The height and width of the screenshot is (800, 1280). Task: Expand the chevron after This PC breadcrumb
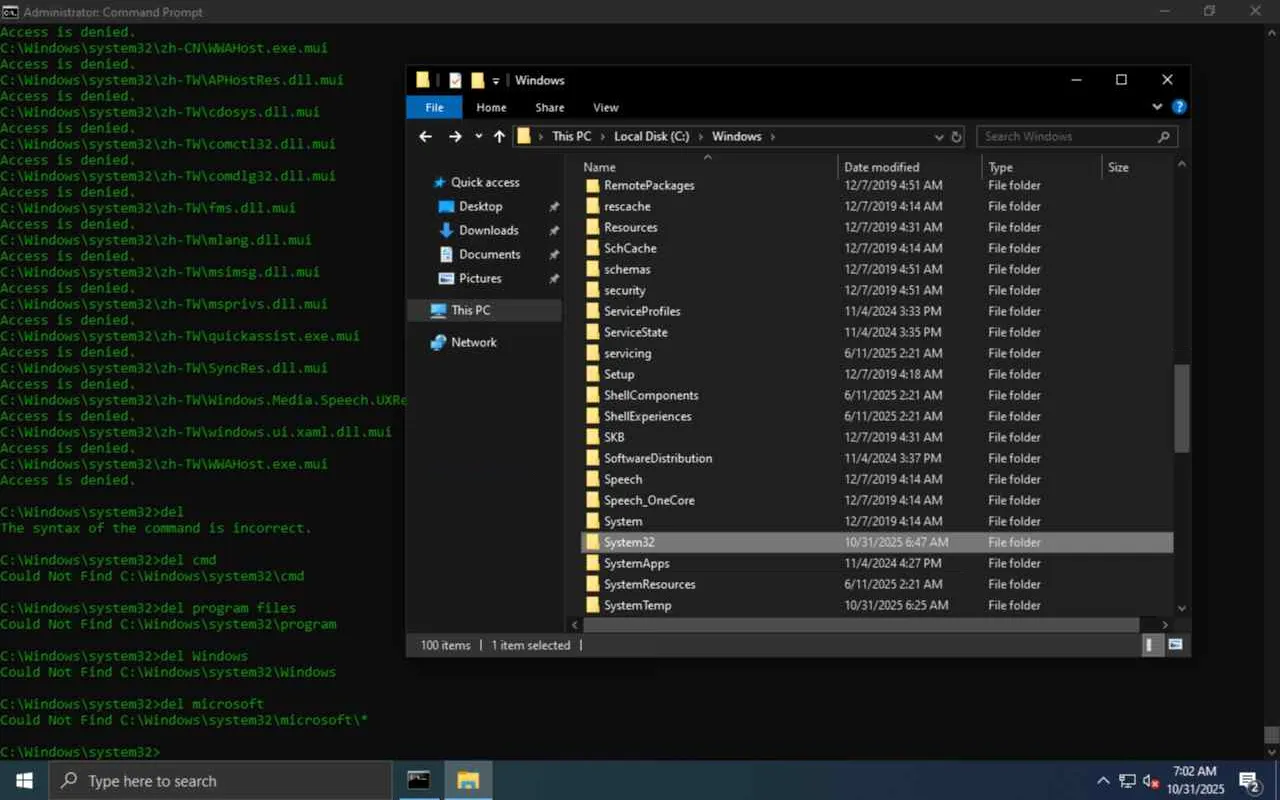click(x=603, y=137)
